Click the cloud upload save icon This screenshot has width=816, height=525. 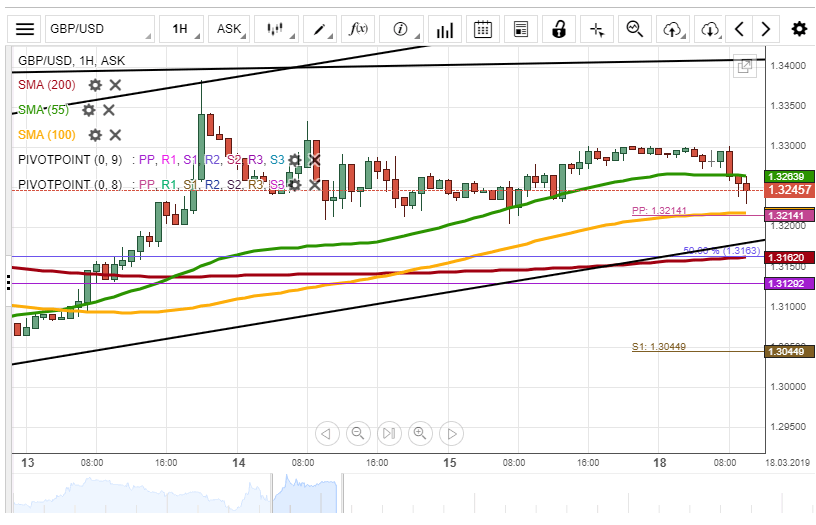[672, 29]
